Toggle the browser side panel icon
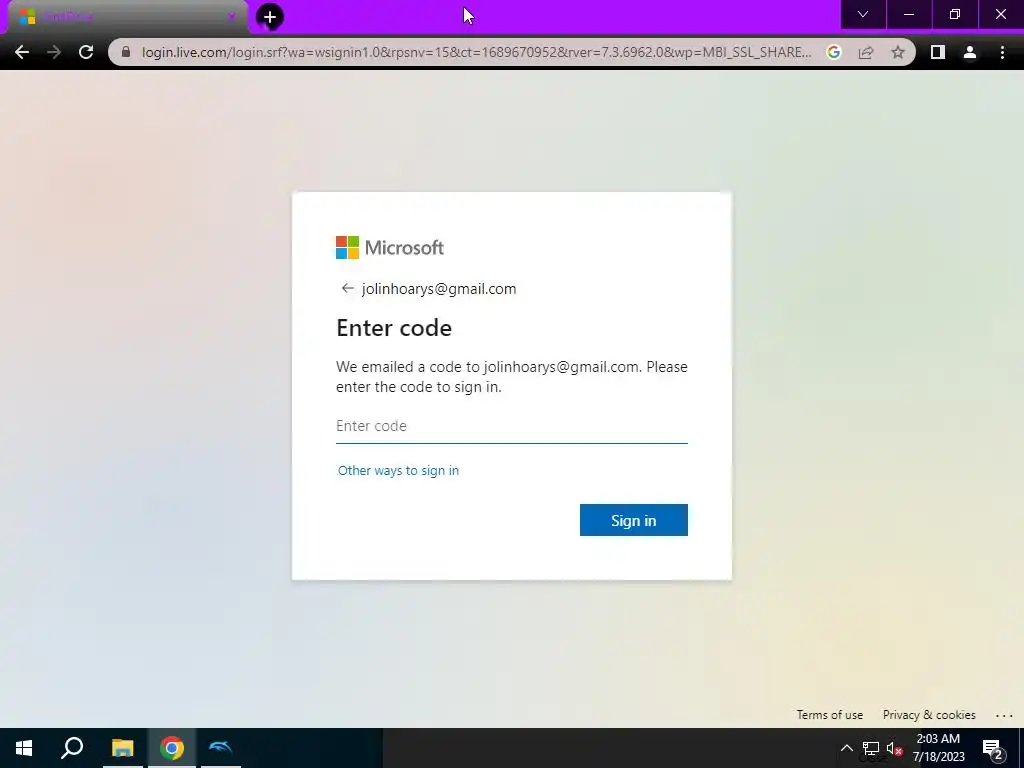 click(x=938, y=52)
